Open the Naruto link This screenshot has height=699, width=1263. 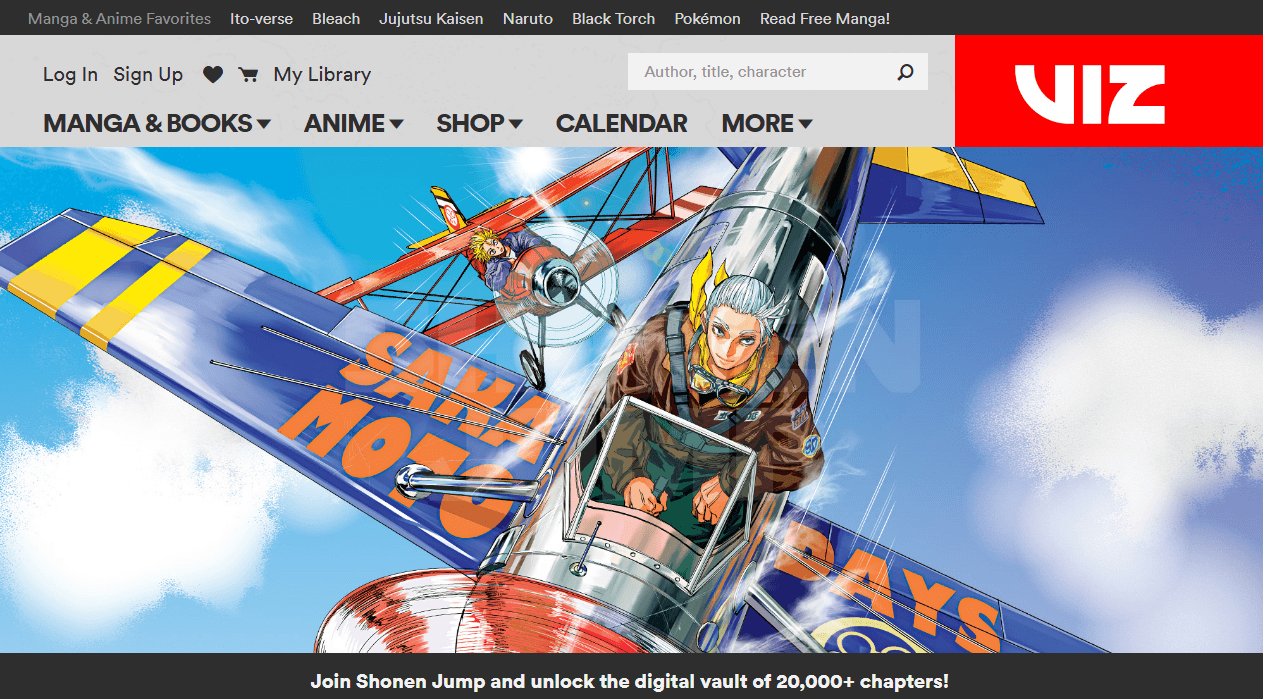point(528,18)
